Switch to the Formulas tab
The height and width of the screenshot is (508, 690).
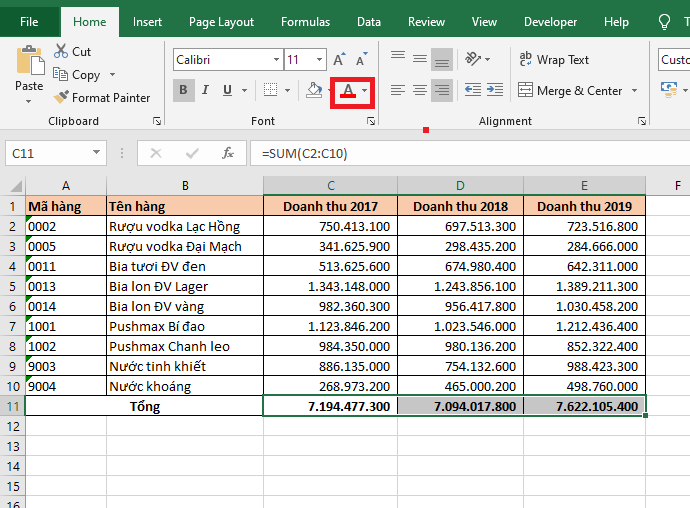point(305,22)
